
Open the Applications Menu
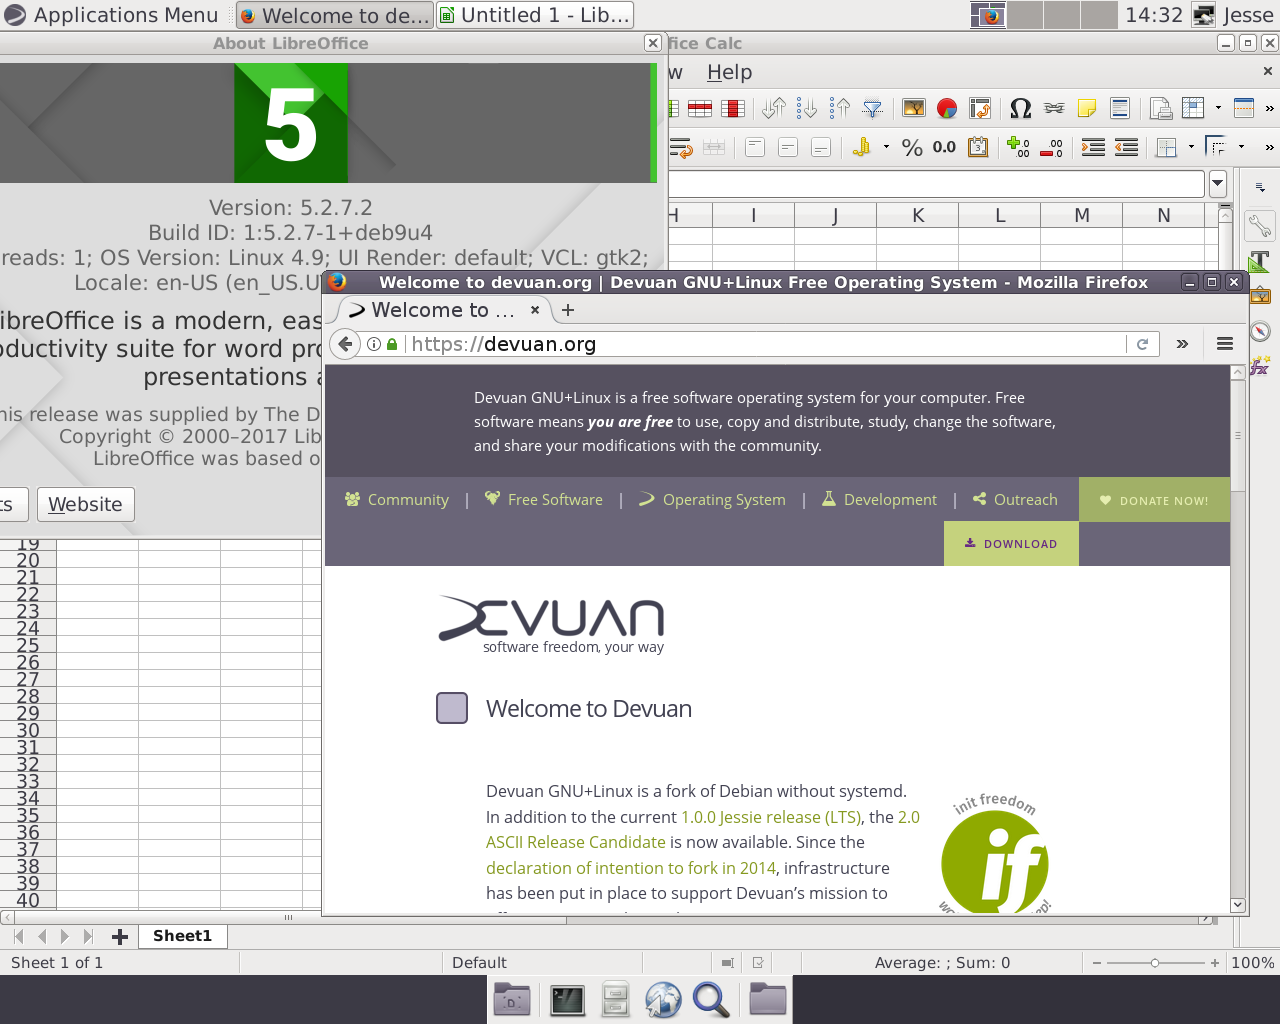[x=111, y=15]
